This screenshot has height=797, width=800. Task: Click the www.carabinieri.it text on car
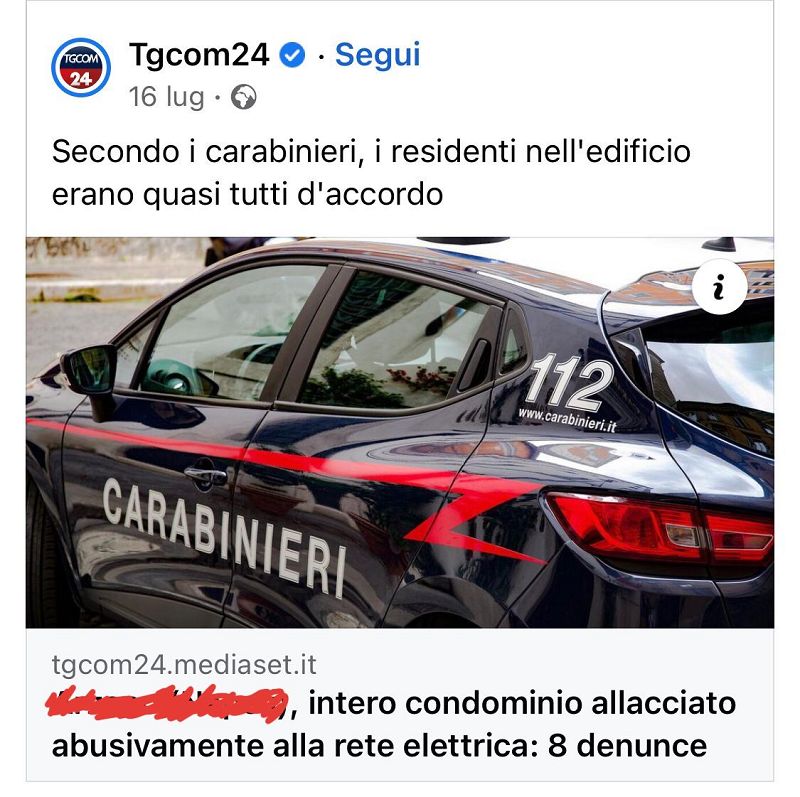(x=567, y=420)
